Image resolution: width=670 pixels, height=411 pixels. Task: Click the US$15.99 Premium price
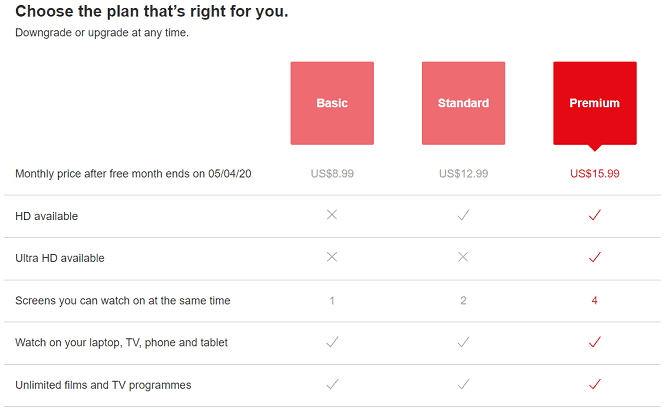[594, 174]
